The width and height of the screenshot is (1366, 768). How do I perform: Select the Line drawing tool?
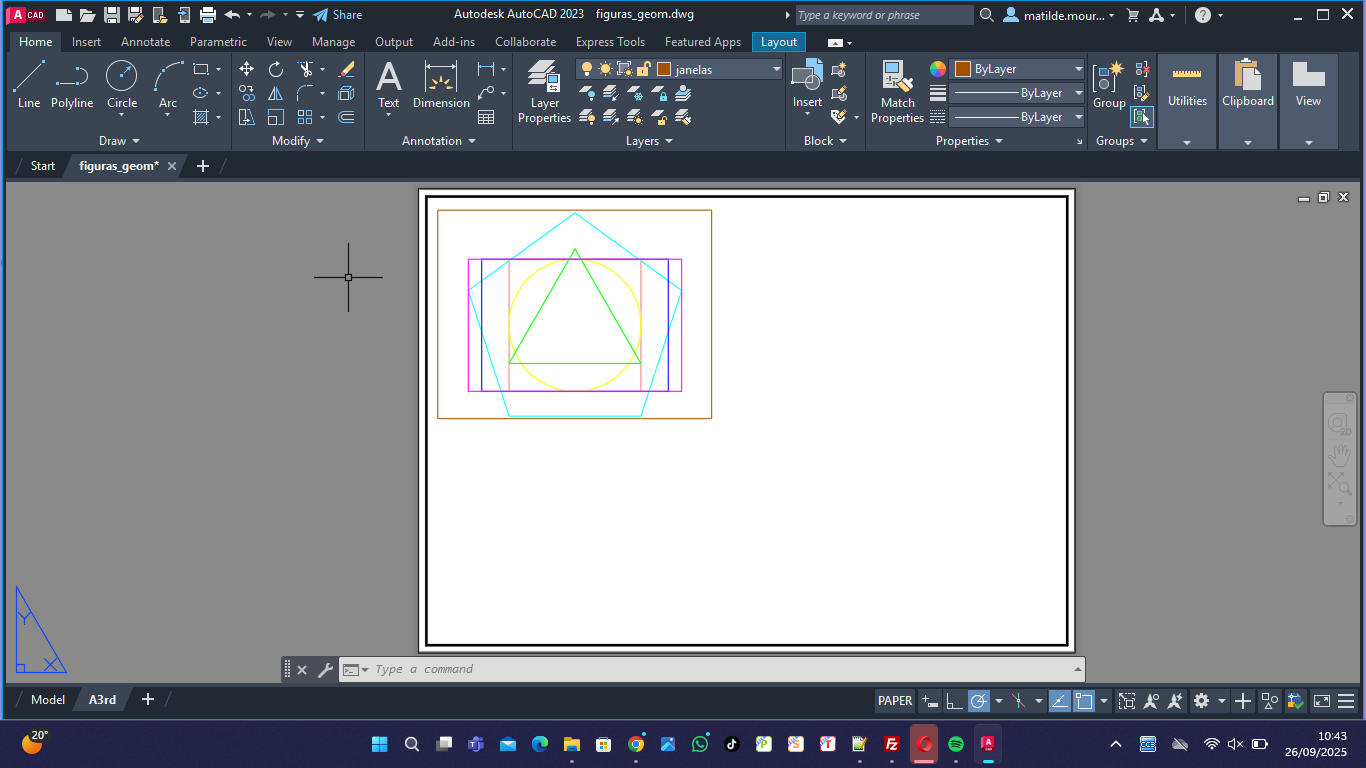click(x=29, y=84)
